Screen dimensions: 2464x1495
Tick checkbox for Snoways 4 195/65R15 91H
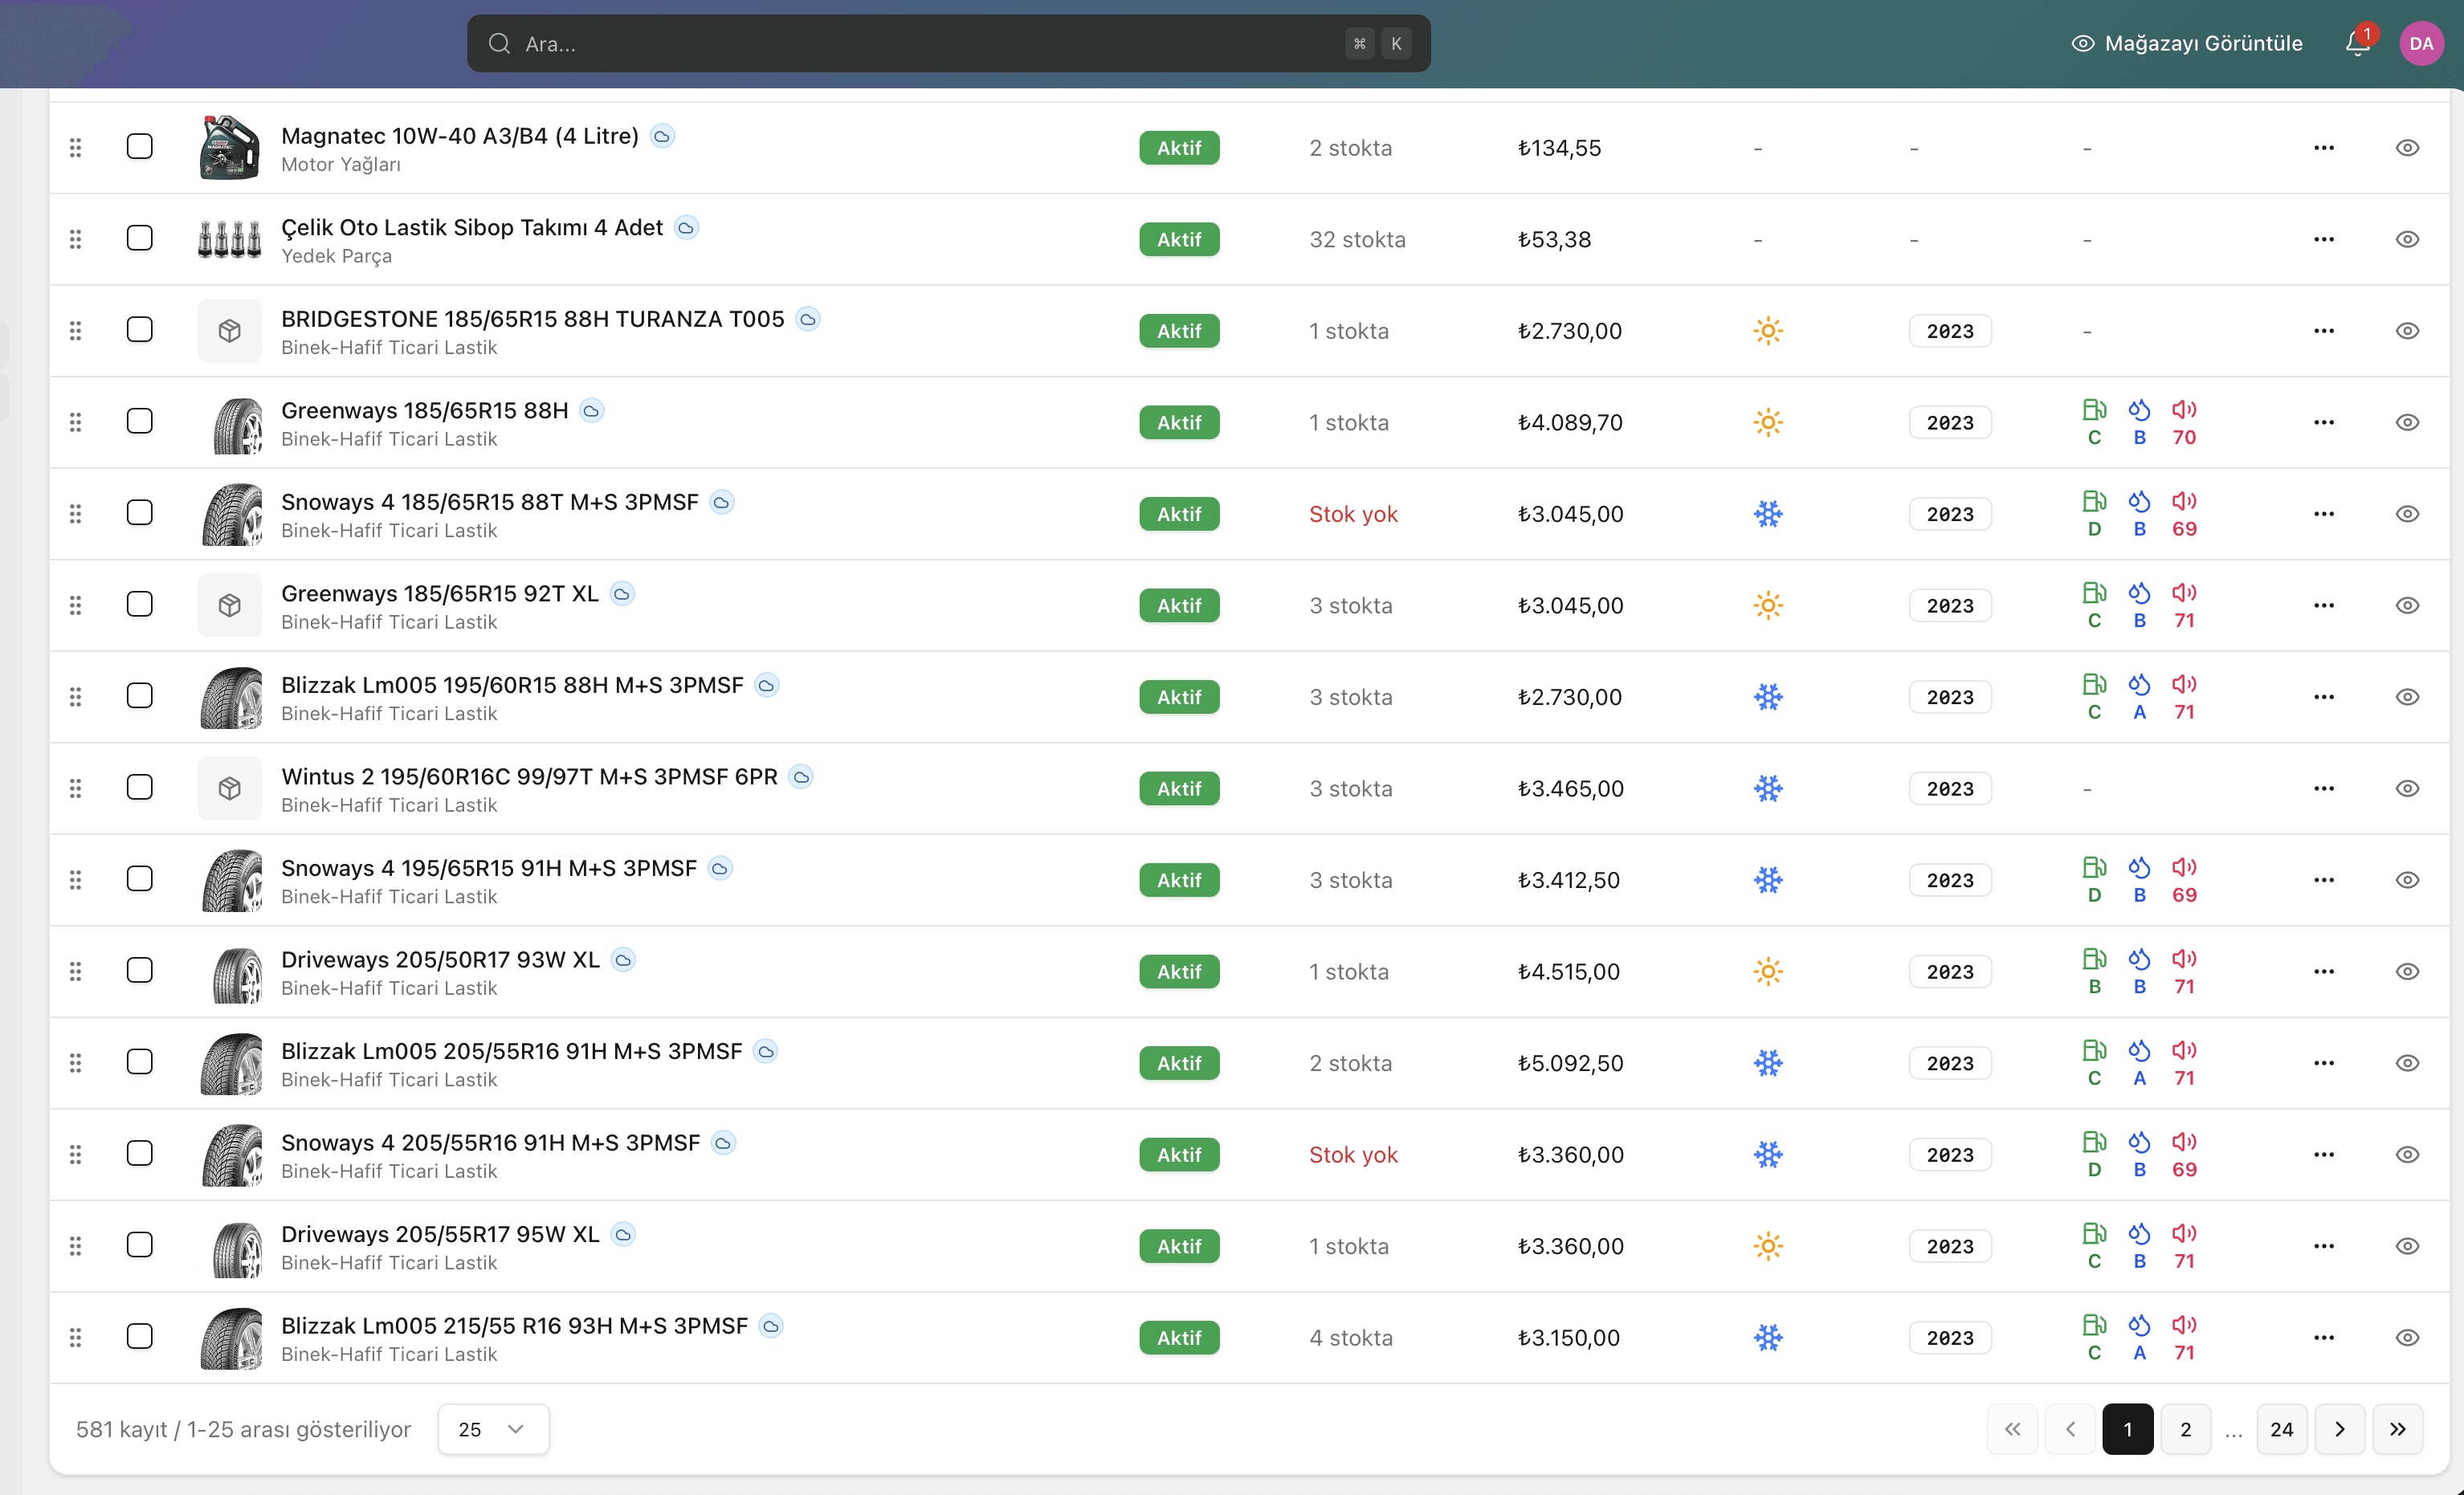139,879
